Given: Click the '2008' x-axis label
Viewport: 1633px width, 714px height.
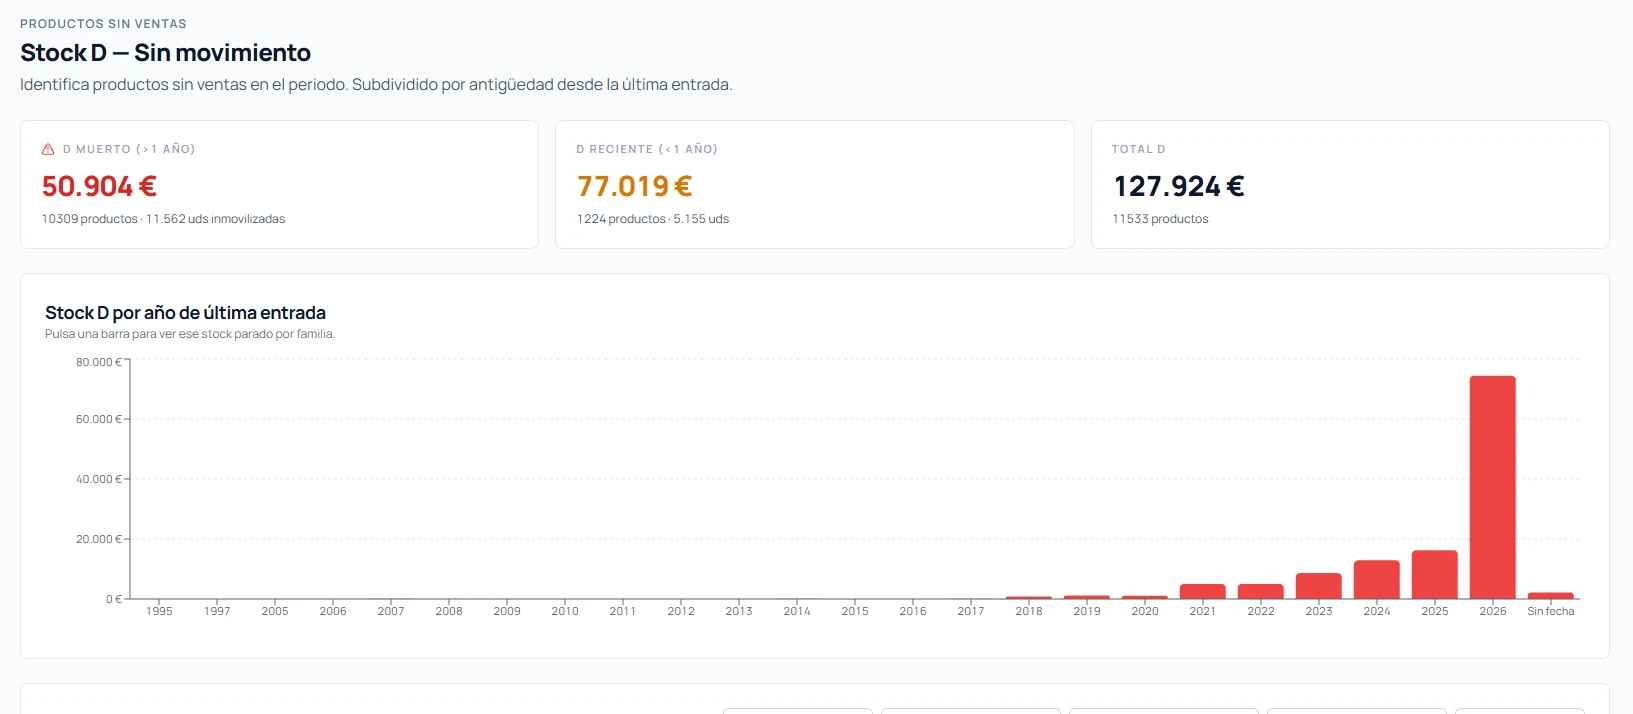Looking at the screenshot, I should (x=449, y=611).
